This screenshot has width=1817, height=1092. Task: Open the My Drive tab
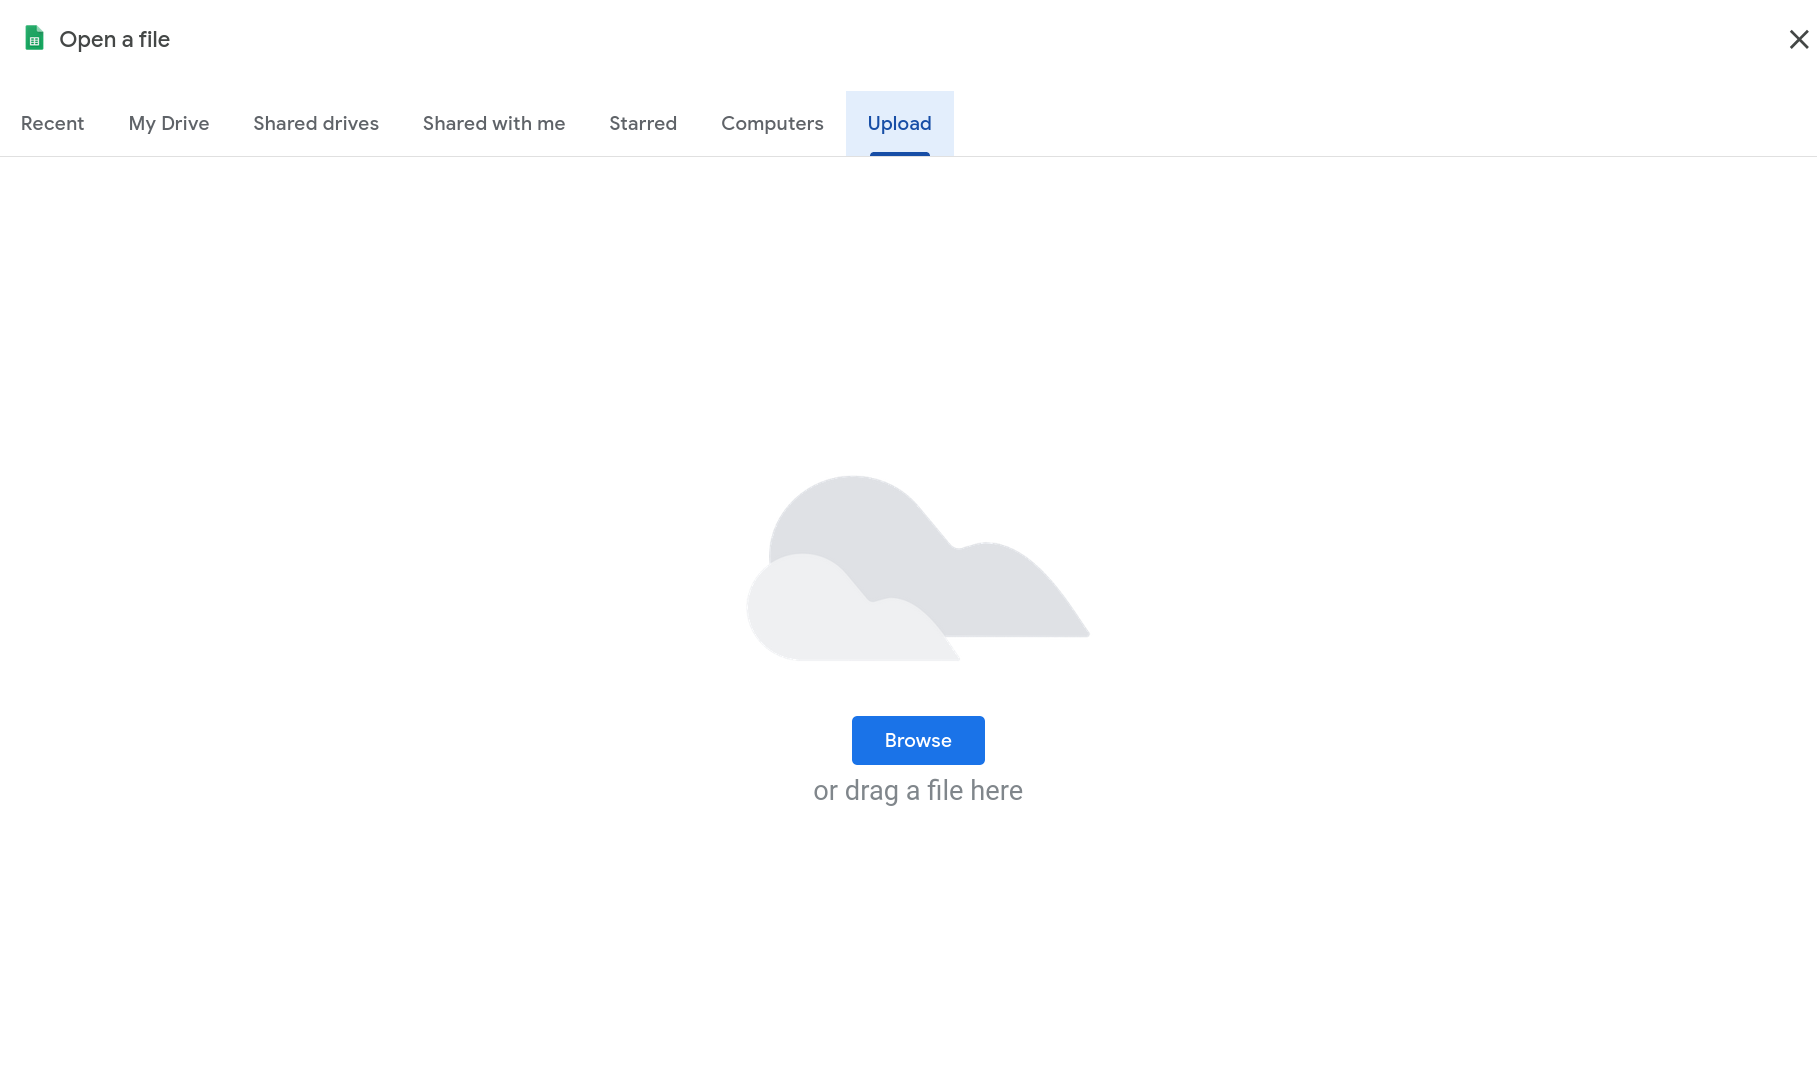168,123
